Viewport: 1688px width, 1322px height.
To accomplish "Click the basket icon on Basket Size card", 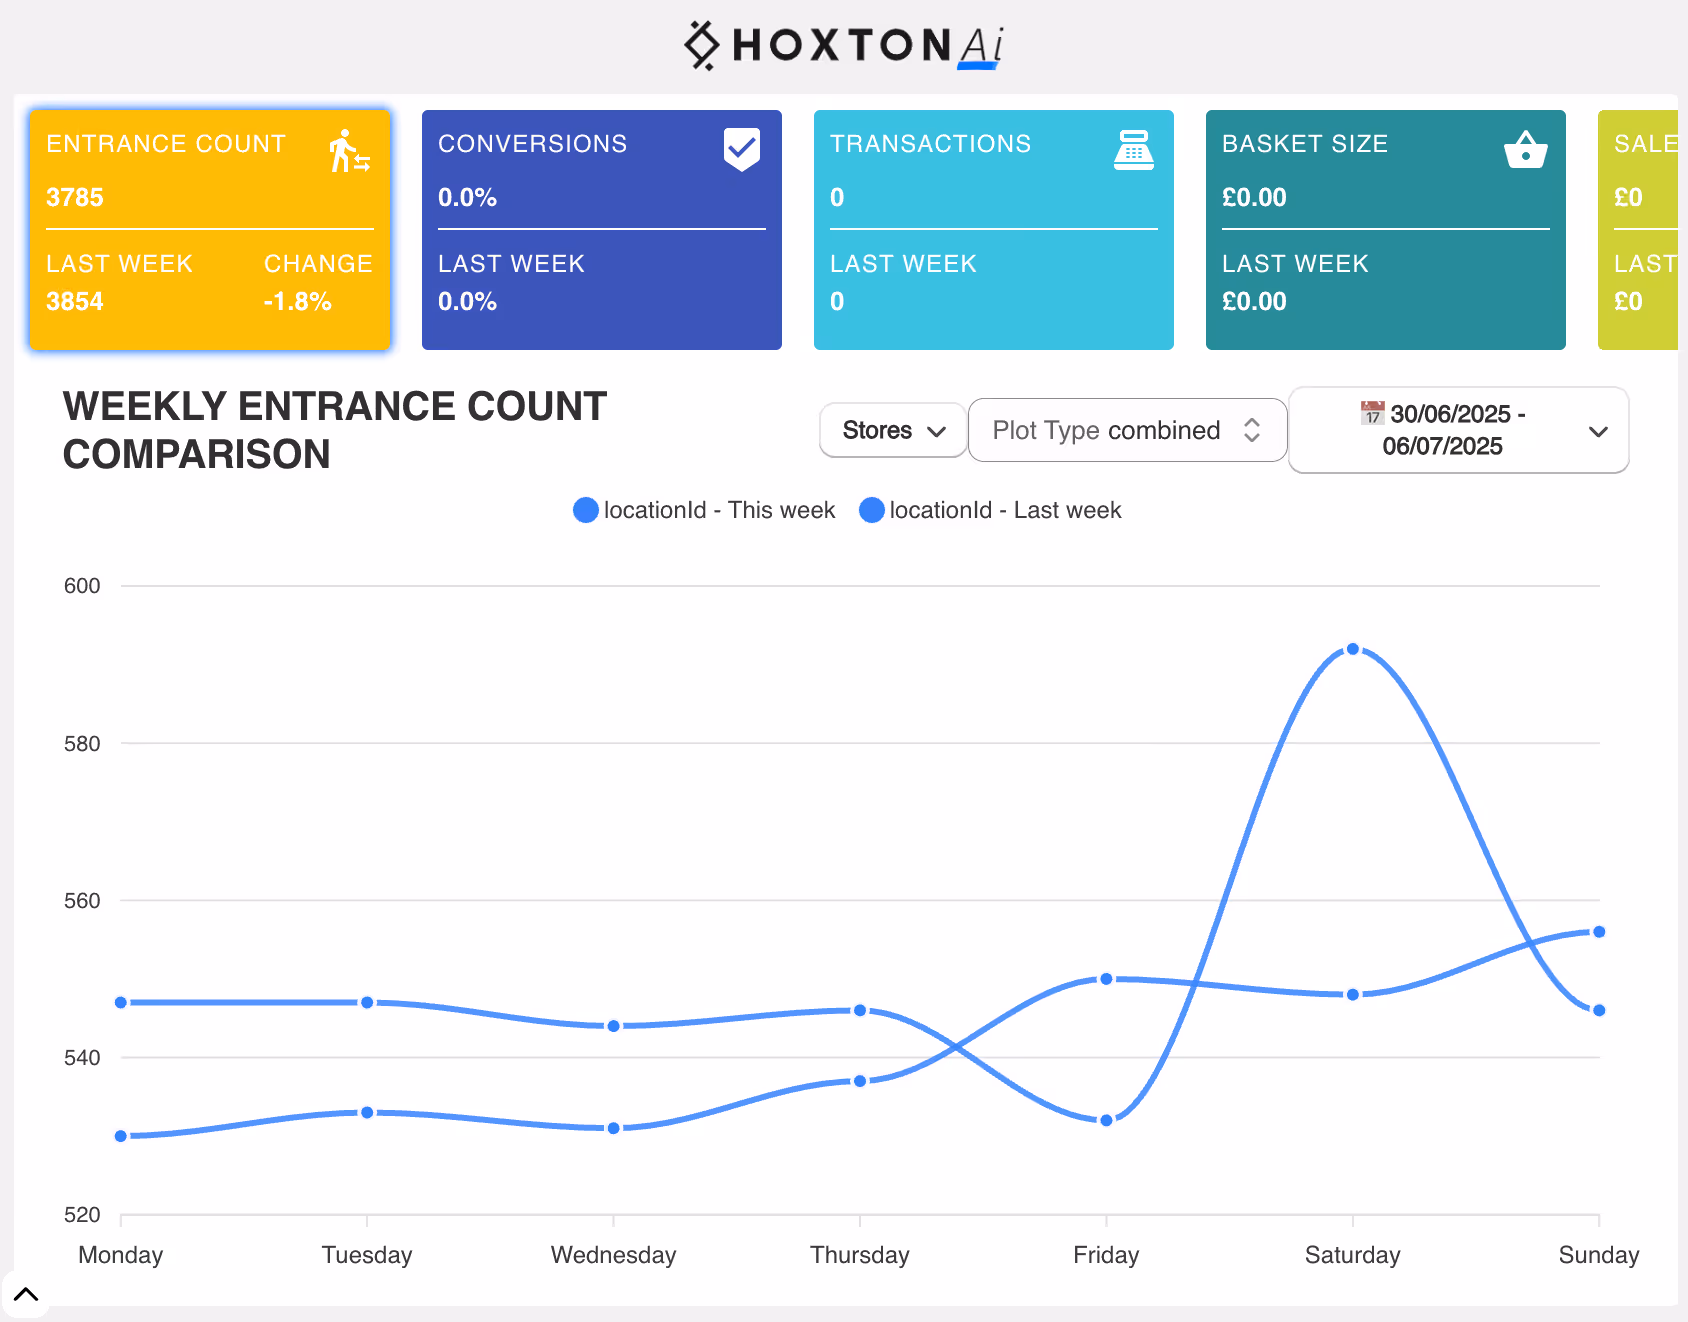I will pyautogui.click(x=1524, y=151).
